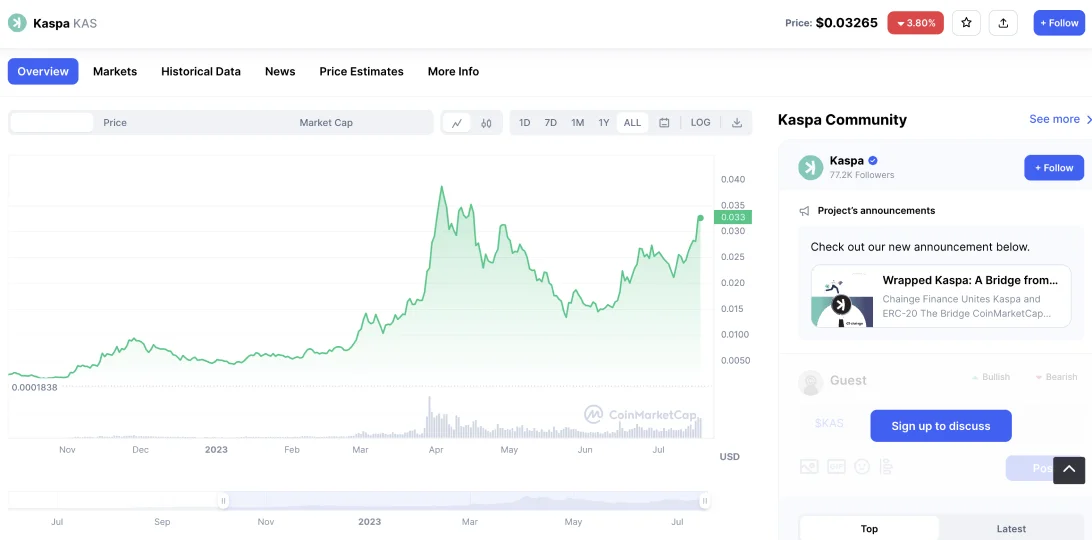Open the Wrapped Kaspa announcement thumbnail
Screen dimensions: 1092x540
[x=841, y=300]
